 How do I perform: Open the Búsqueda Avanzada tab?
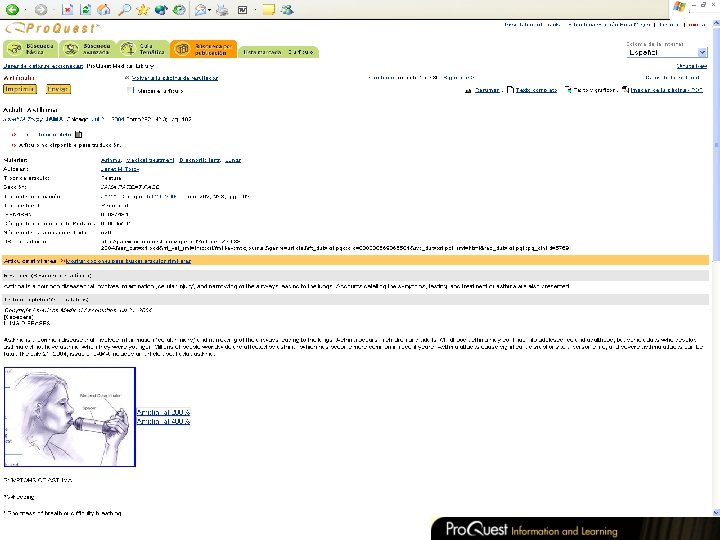pyautogui.click(x=88, y=49)
